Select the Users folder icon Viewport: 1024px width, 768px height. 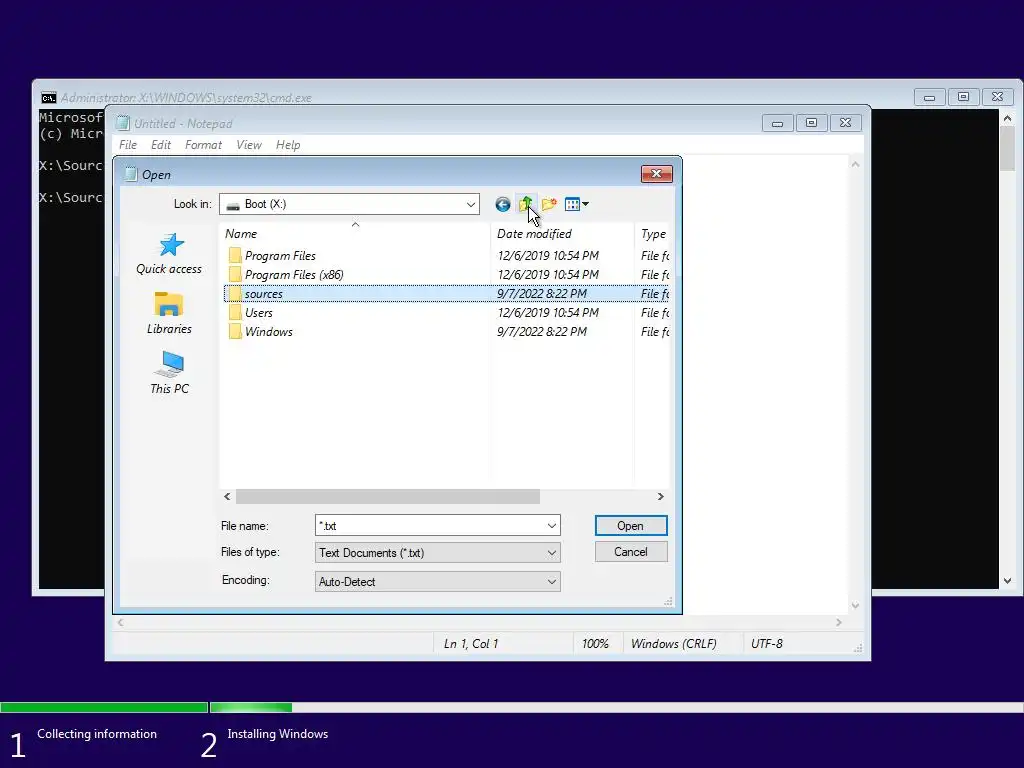(x=235, y=312)
